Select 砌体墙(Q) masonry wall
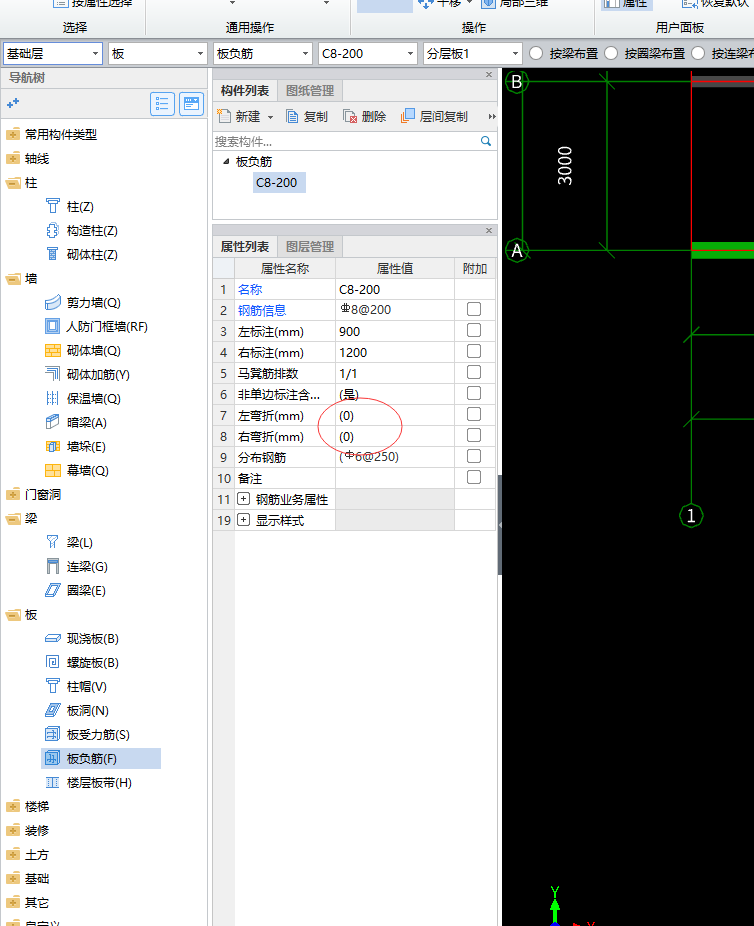This screenshot has height=926, width=754. click(x=93, y=351)
